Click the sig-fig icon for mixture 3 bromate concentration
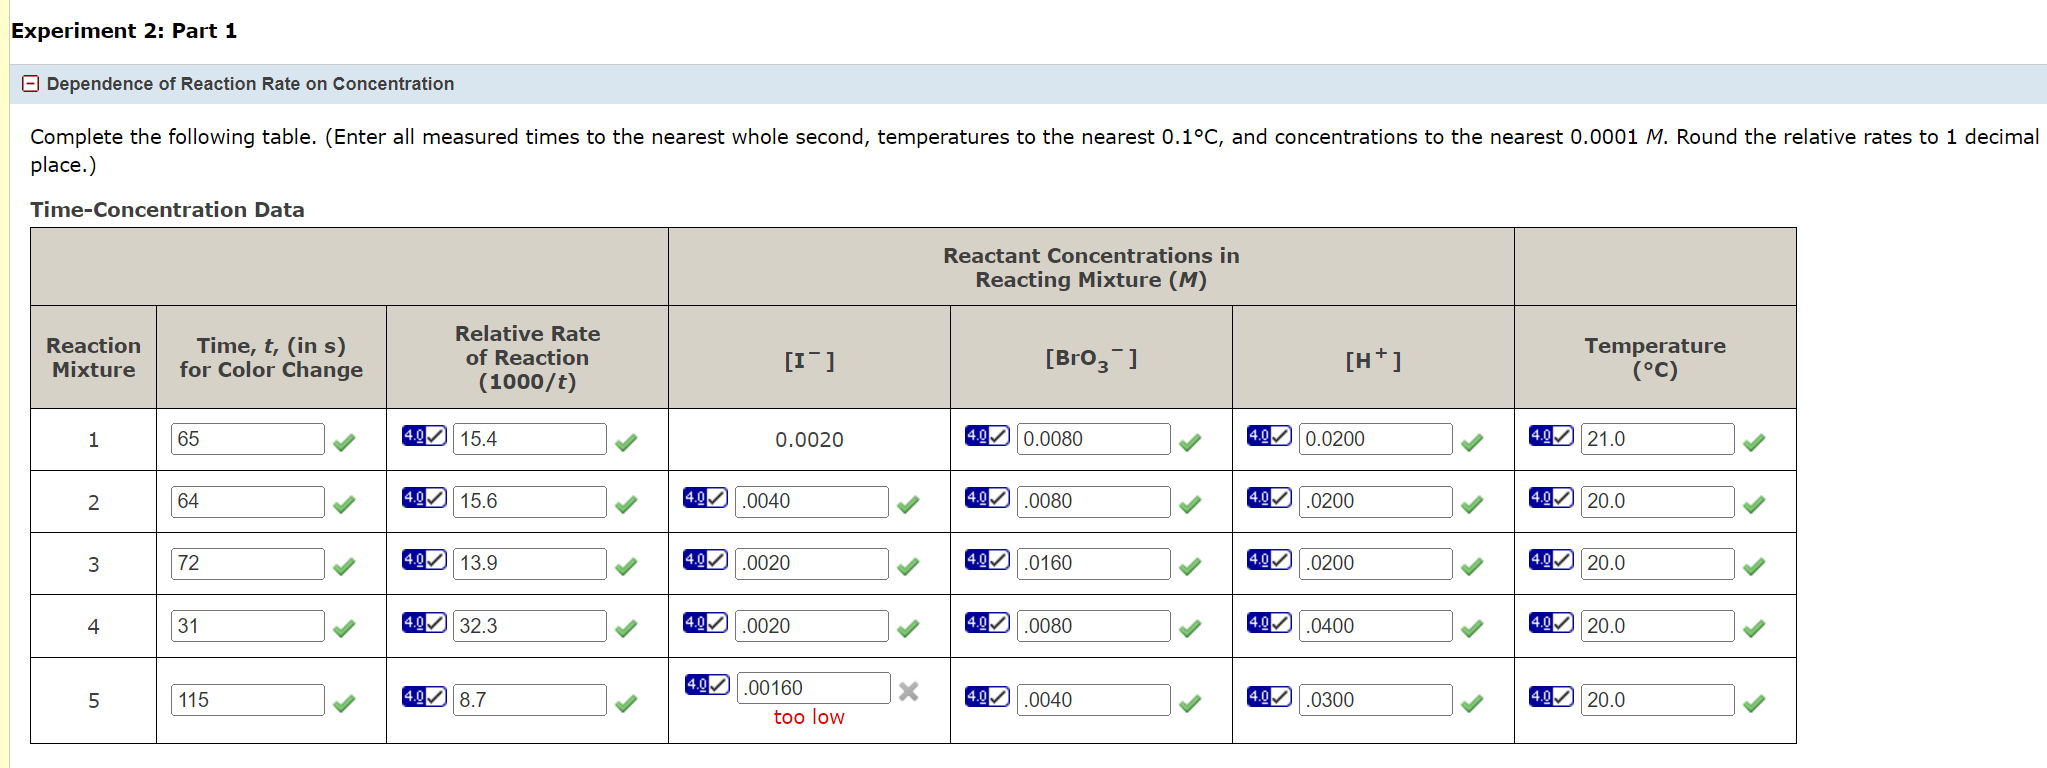2047x768 pixels. tap(987, 560)
